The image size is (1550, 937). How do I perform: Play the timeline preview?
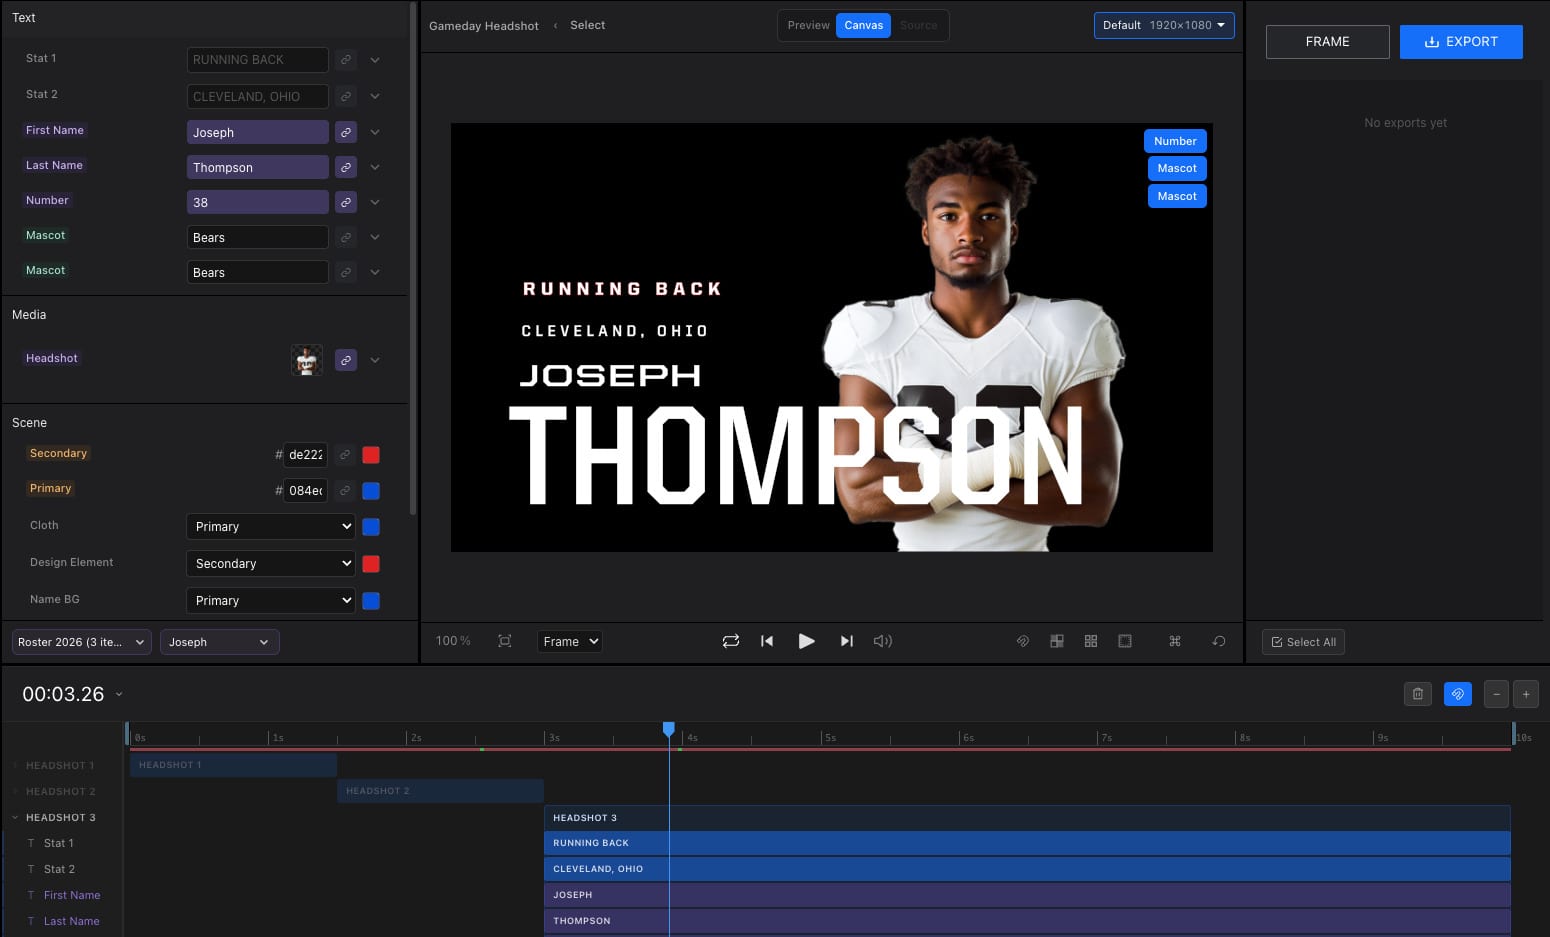pos(806,641)
